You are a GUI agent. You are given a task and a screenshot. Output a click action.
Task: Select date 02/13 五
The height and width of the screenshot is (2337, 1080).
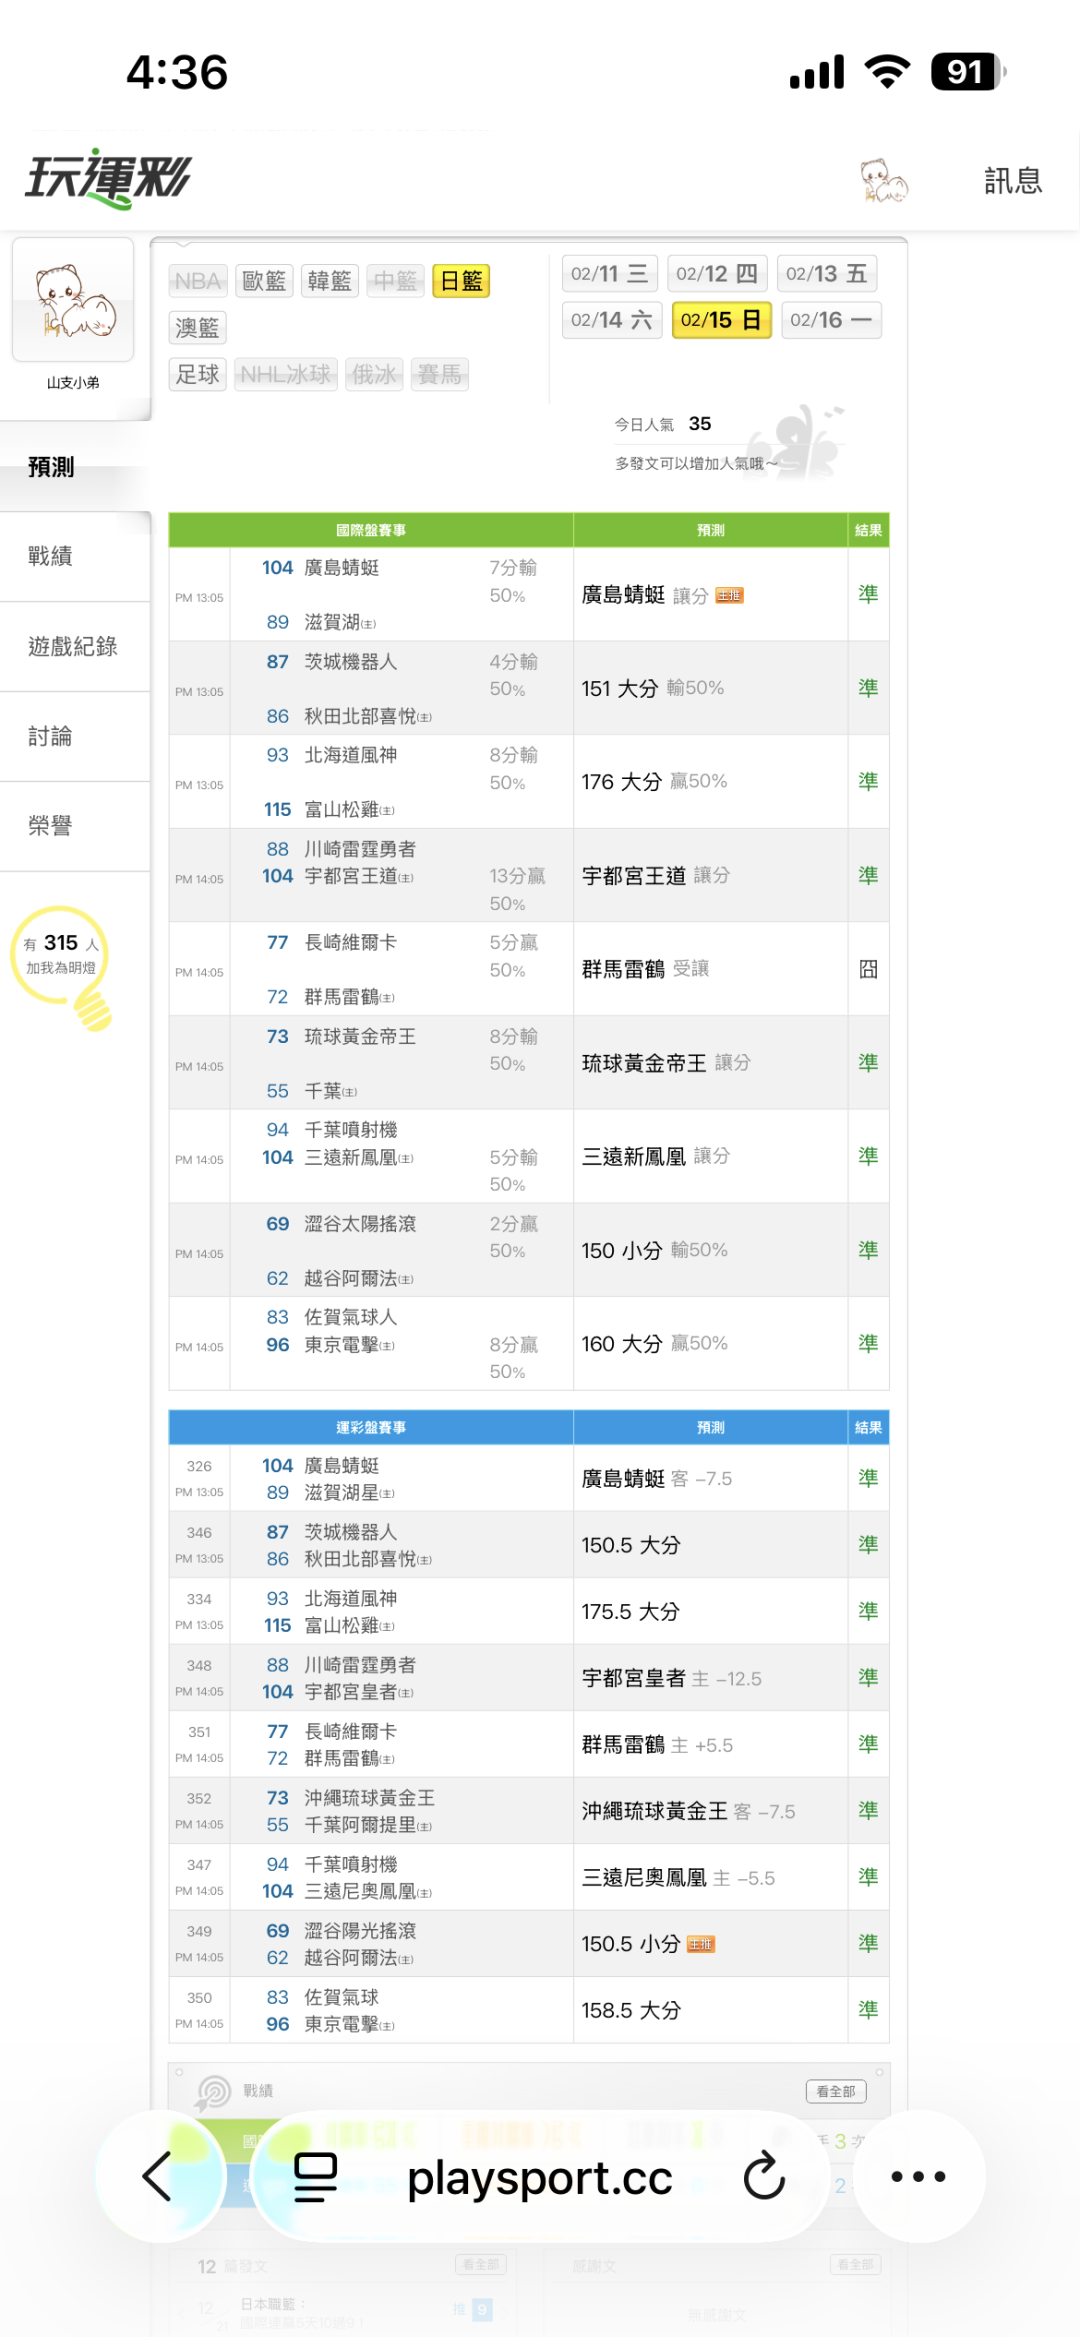pos(826,274)
